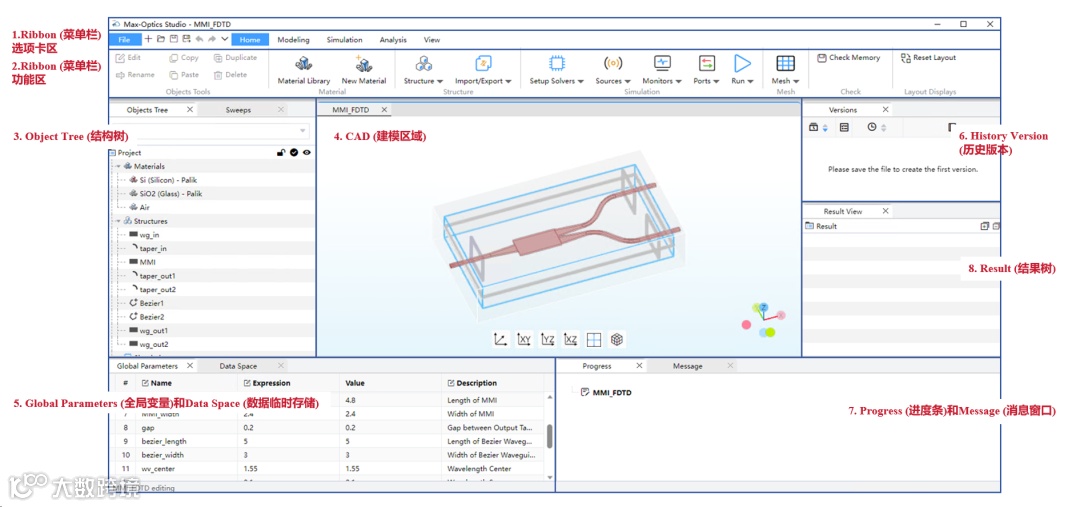Screen dimensions: 1080x507
Task: Open the Mesh dropdown
Action: [785, 71]
